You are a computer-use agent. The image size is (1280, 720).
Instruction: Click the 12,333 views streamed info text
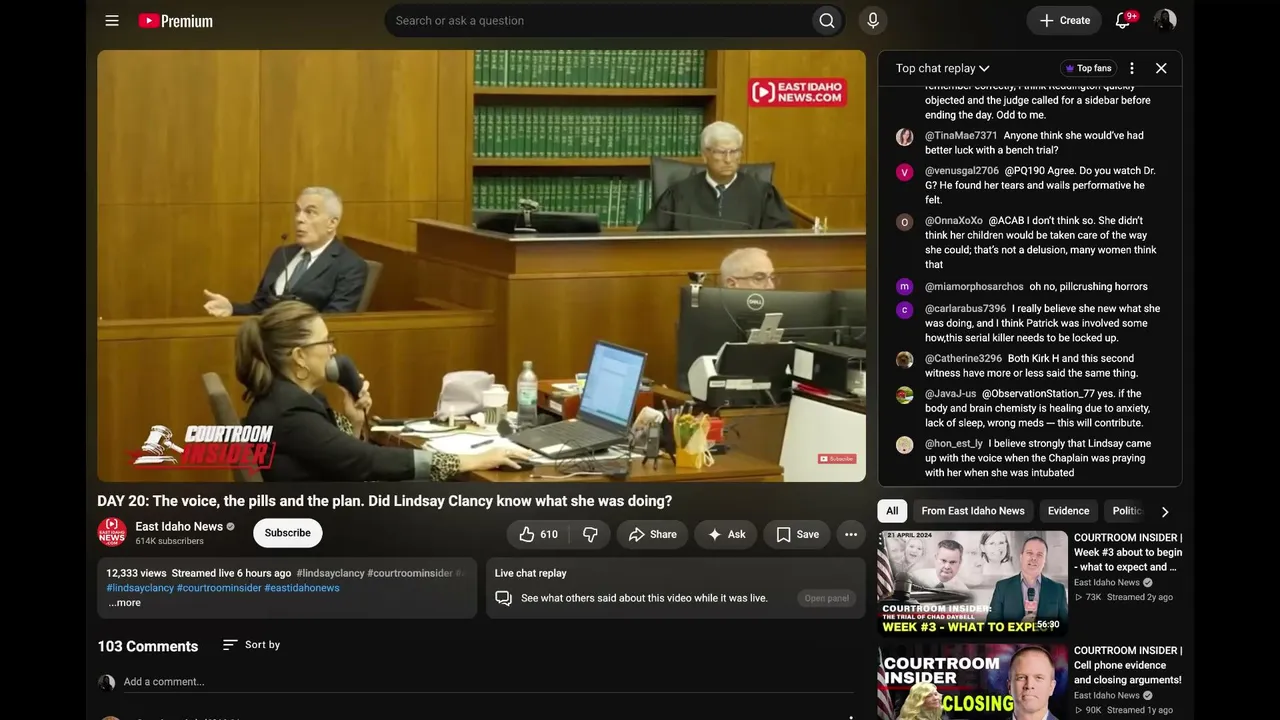(199, 573)
